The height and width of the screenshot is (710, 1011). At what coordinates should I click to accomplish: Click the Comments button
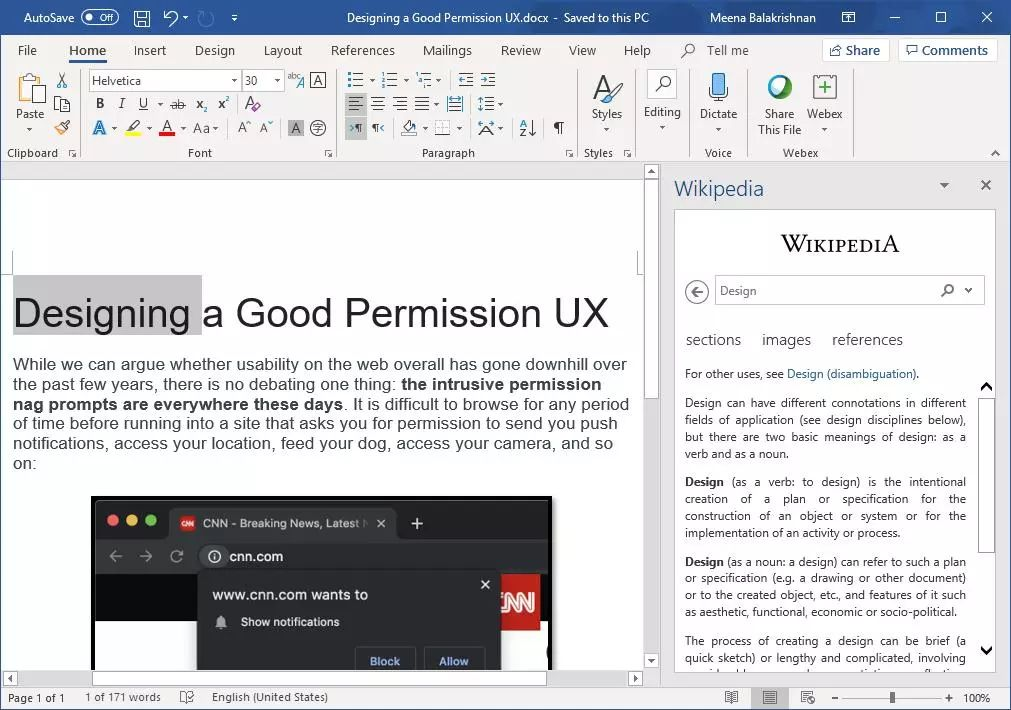(x=947, y=50)
